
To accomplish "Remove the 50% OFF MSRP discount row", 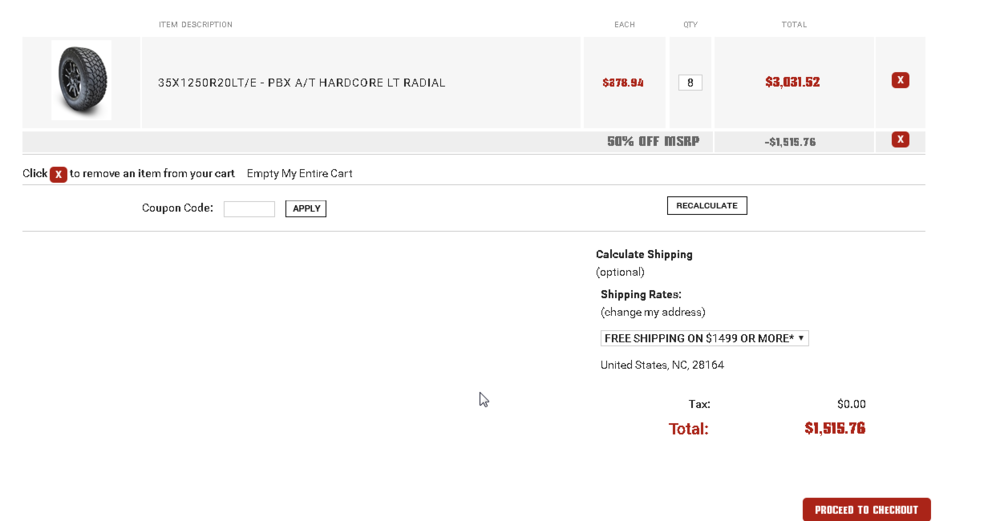I will coord(900,140).
